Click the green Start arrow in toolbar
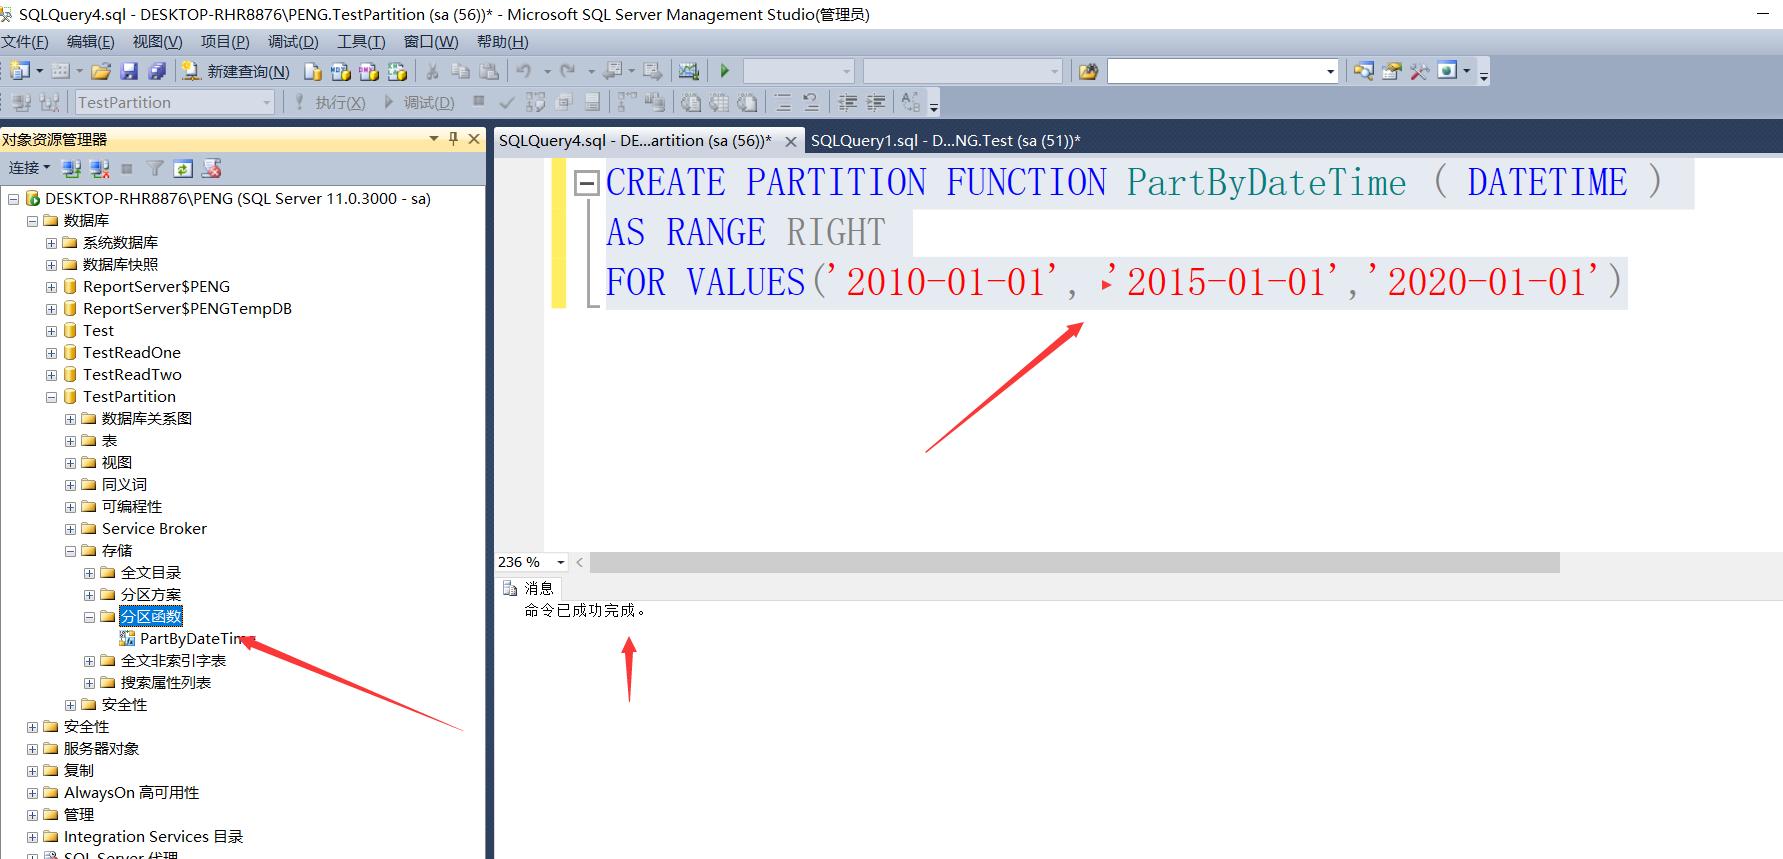Screen dimensions: 1783x859 coord(725,71)
